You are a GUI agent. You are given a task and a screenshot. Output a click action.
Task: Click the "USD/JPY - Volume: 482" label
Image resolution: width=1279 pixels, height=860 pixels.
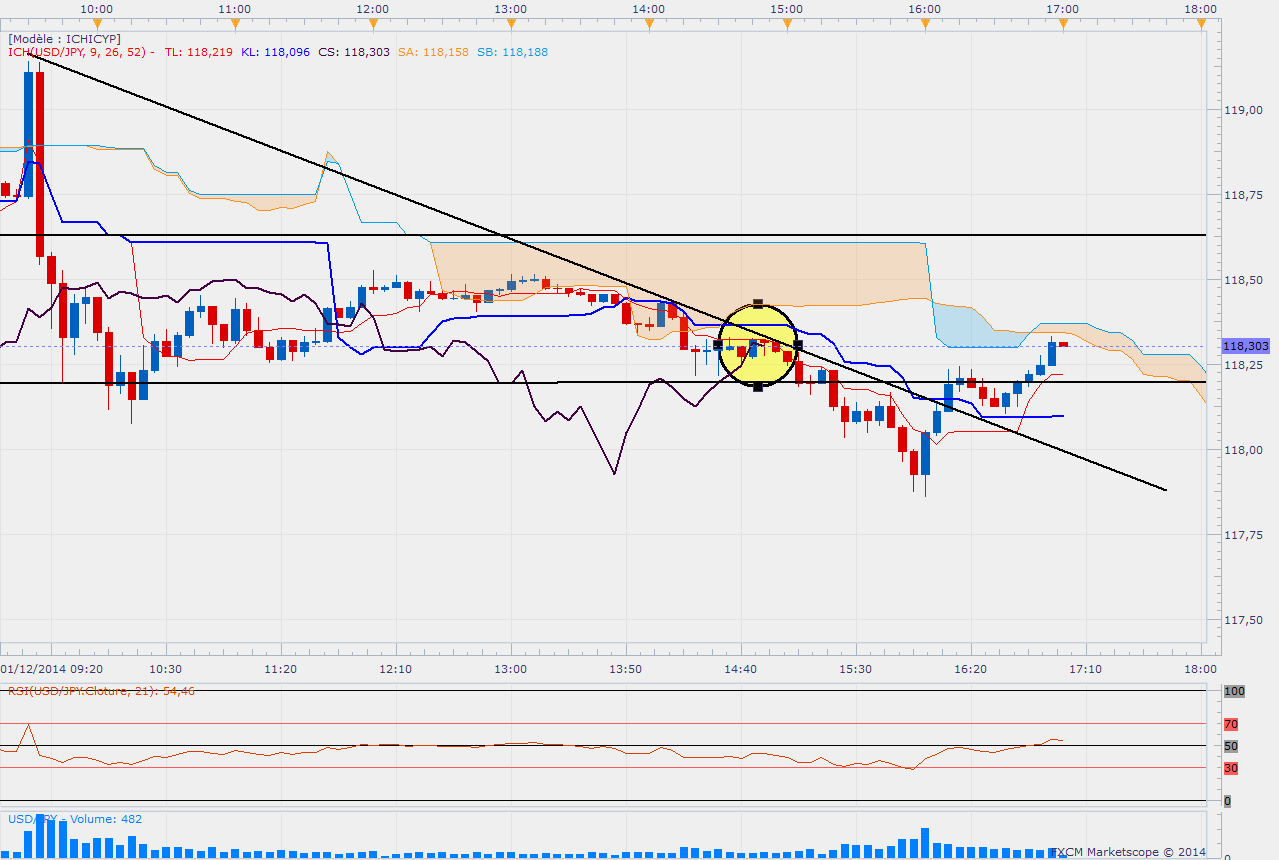75,819
